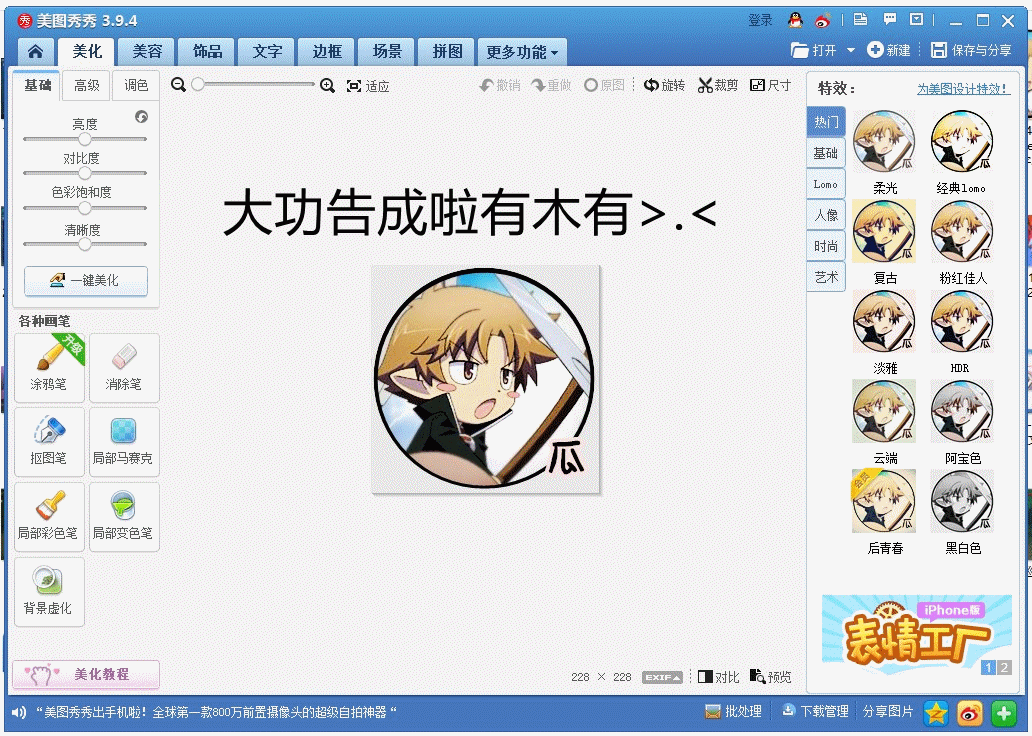Click the 色彩饱和度 saturation slider handle
Screen dimensions: 1032x736
(85, 208)
